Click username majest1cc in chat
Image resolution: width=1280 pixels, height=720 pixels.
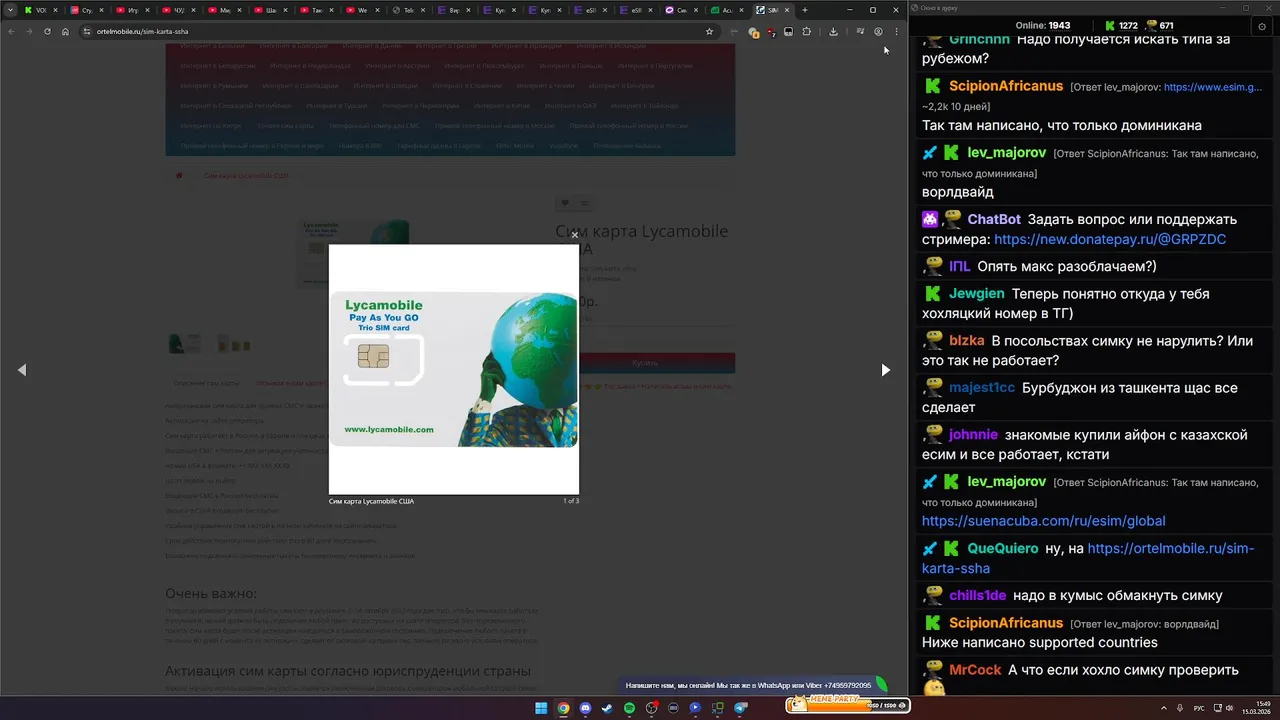point(982,388)
